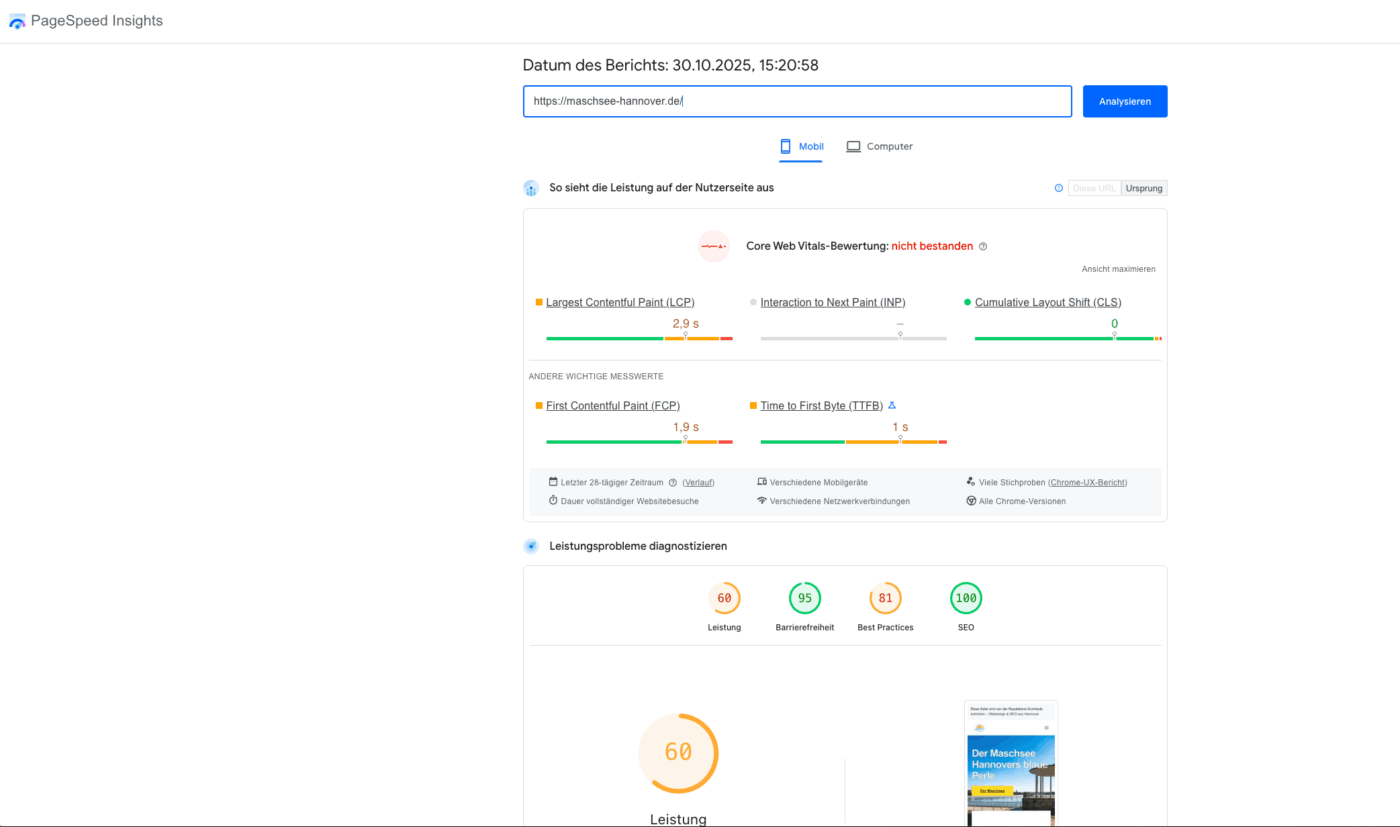This screenshot has height=827, width=1400.
Task: Click the info icon near Nutzerseite heading
Action: coord(1058,187)
